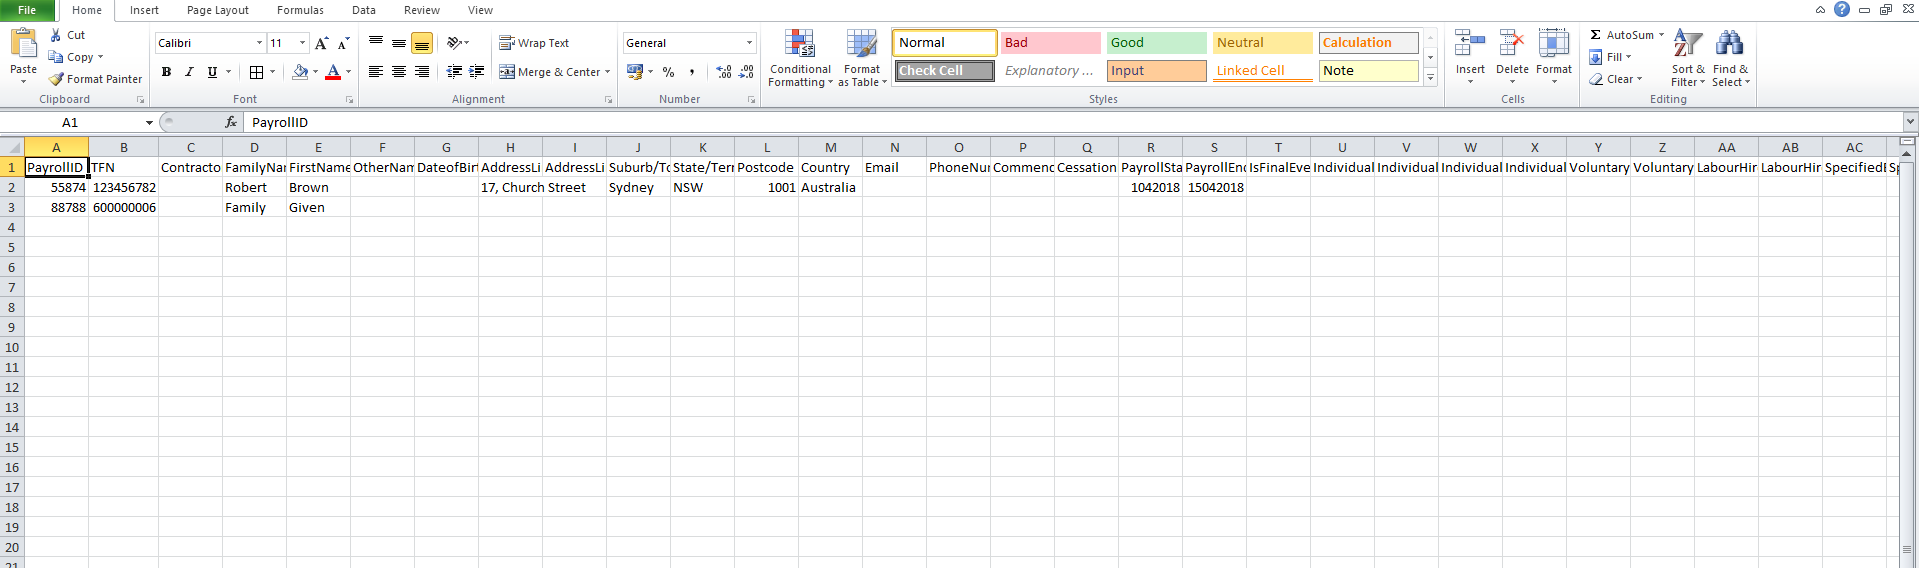Expand the Name Box dropdown arrow

(x=149, y=122)
